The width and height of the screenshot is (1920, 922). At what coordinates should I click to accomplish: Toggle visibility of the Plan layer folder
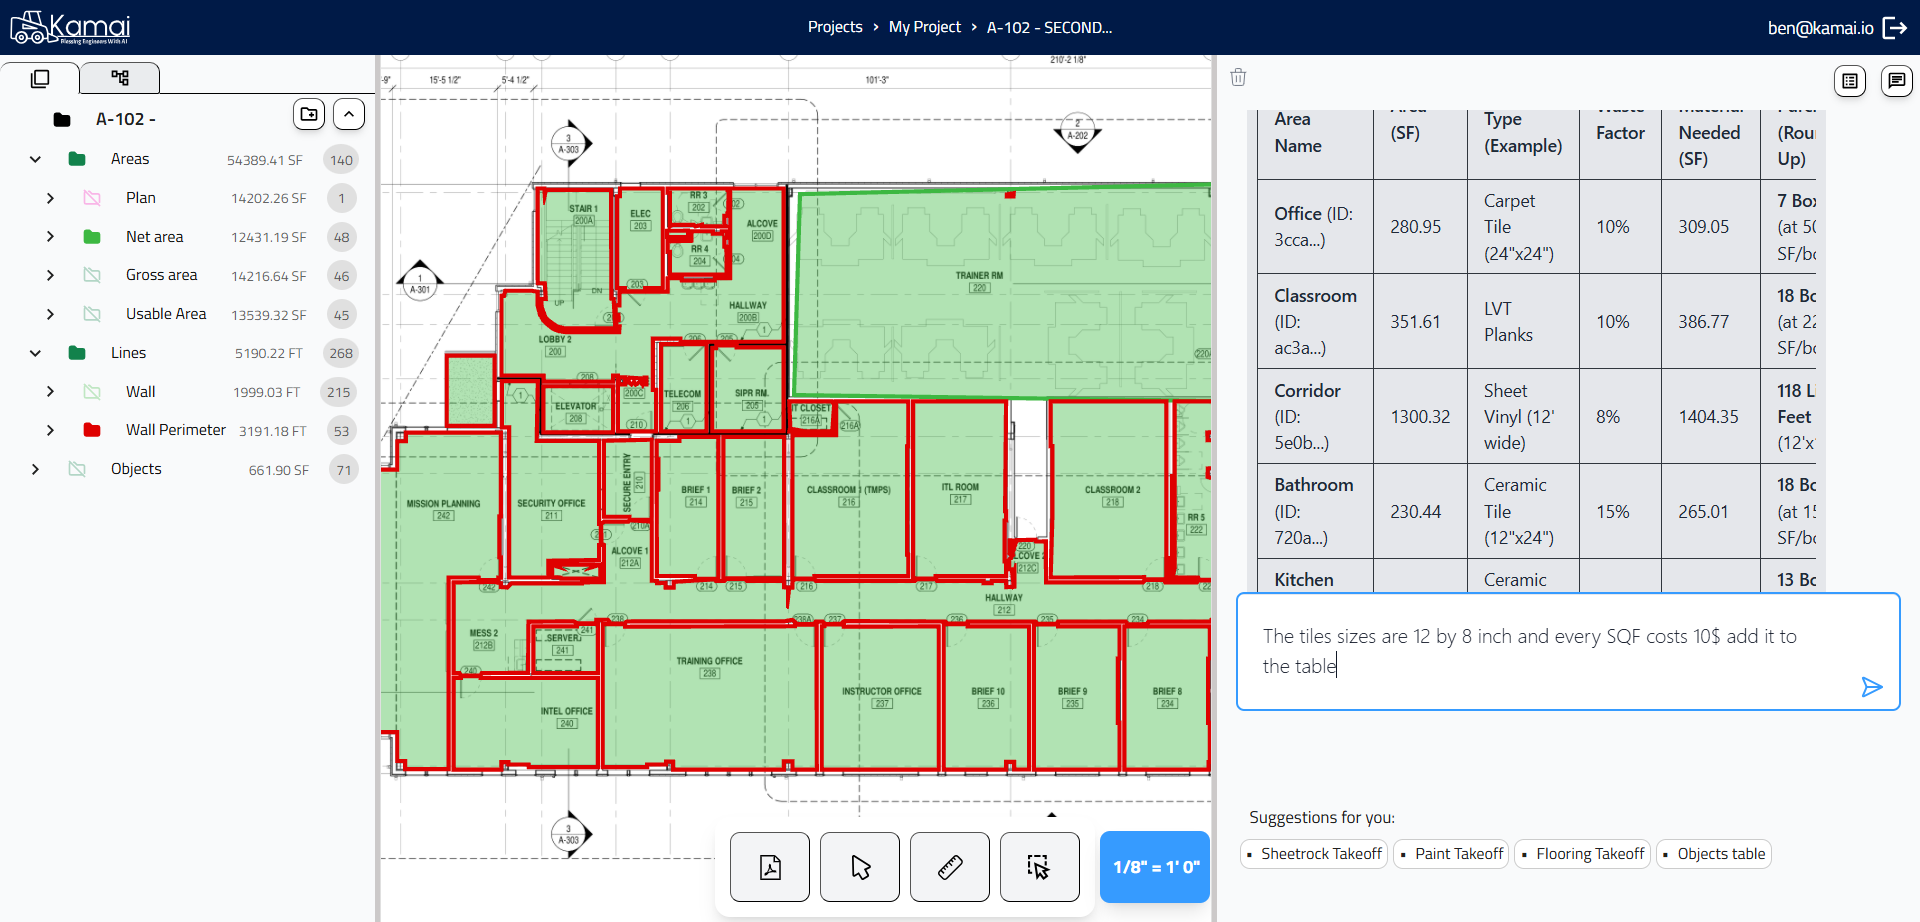pyautogui.click(x=92, y=198)
